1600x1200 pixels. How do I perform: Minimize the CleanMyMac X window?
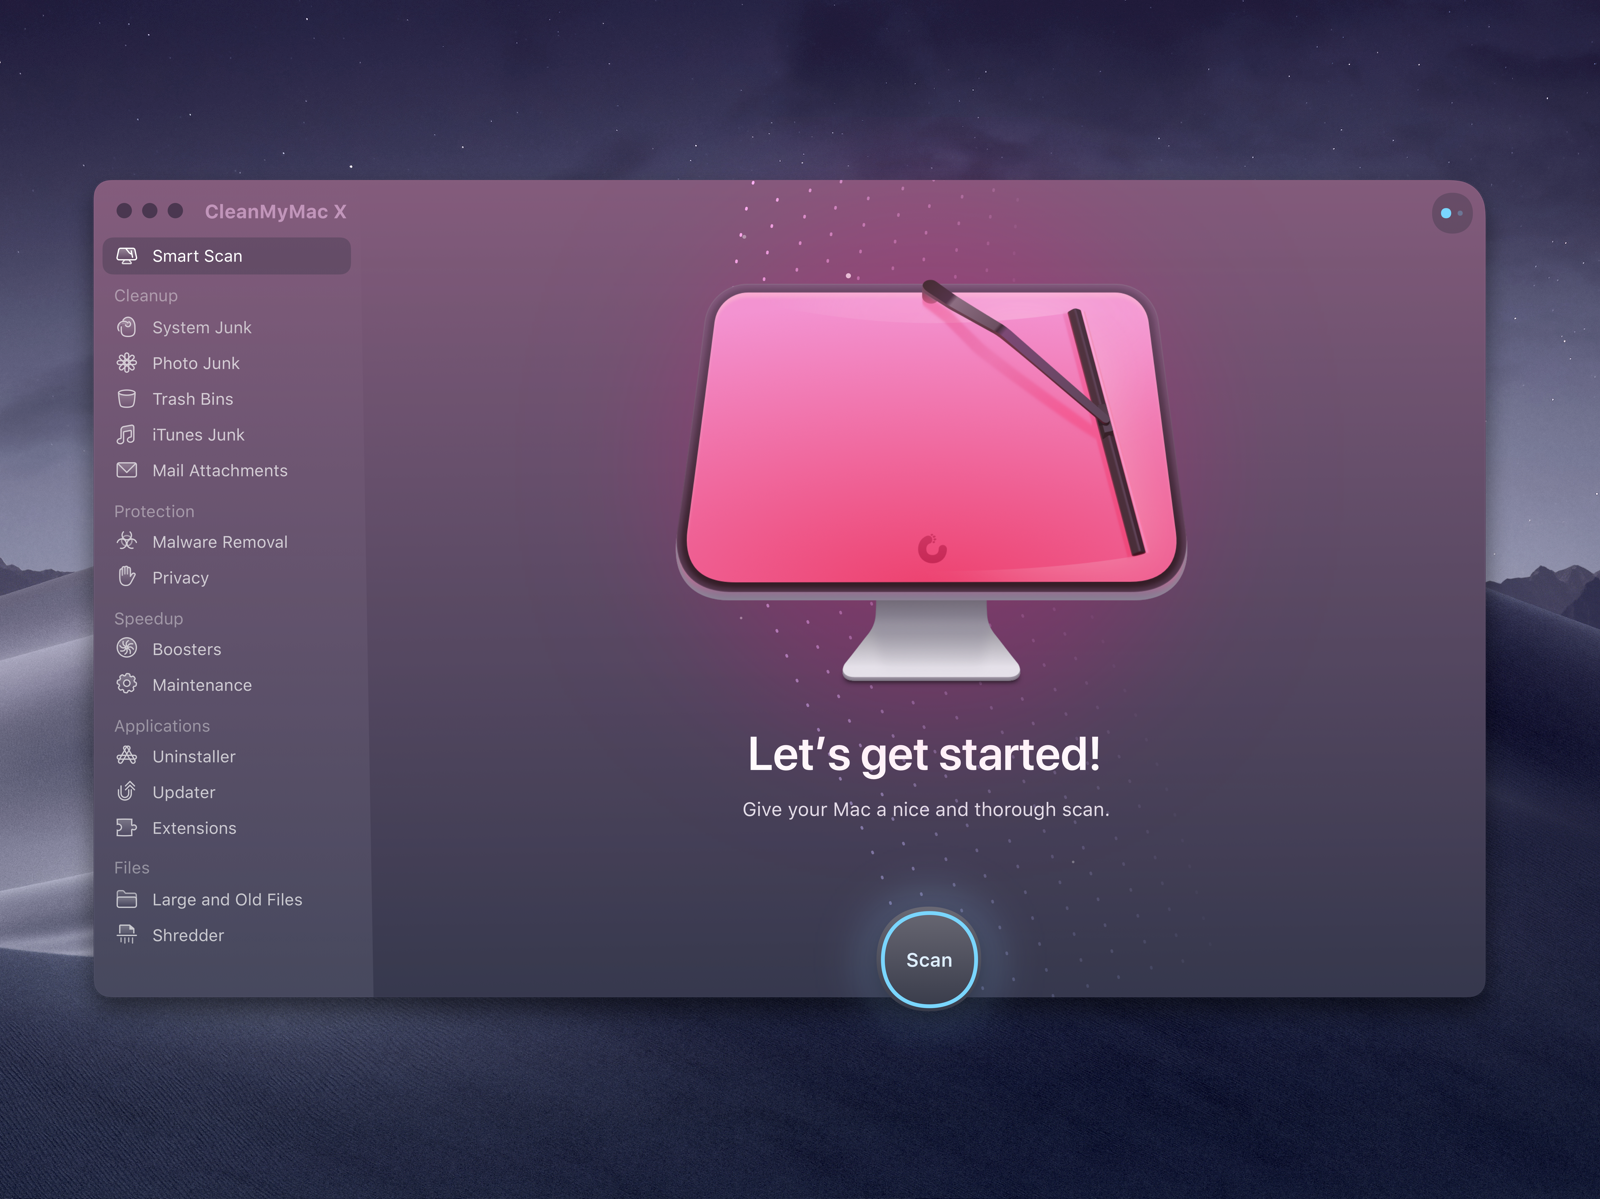(x=150, y=210)
